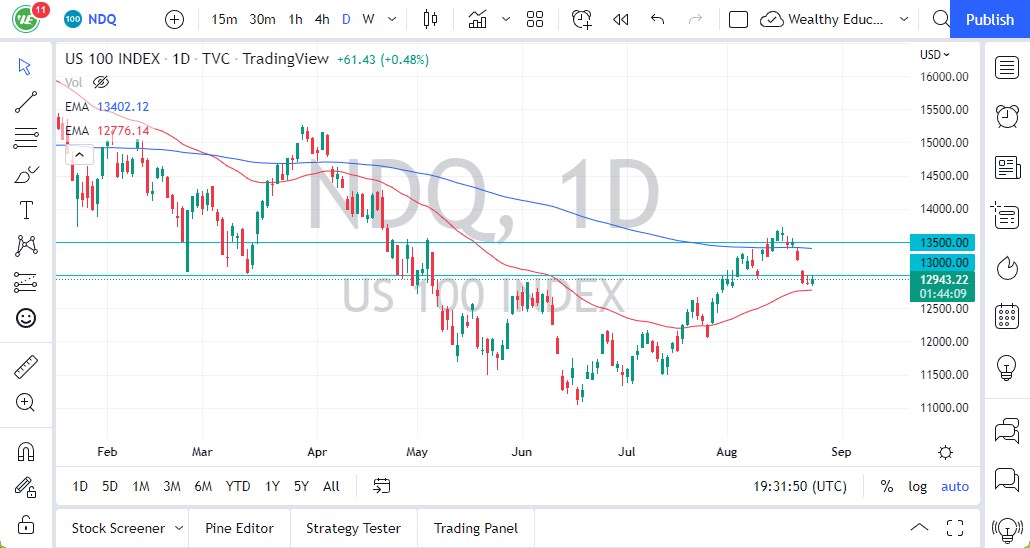Open Wealthy Educ layout dropdown
This screenshot has width=1030, height=548.
(x=836, y=19)
